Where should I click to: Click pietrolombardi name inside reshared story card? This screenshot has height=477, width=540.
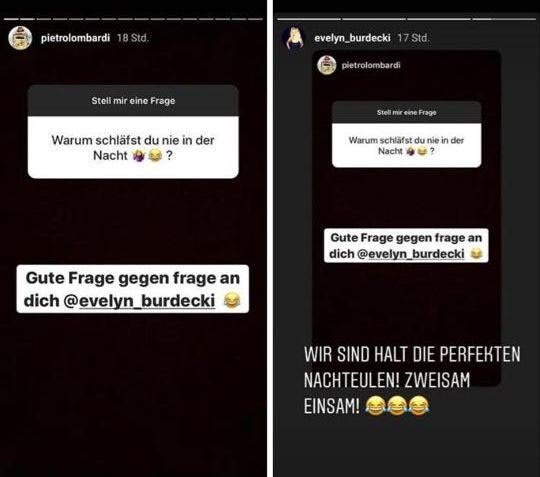click(371, 65)
